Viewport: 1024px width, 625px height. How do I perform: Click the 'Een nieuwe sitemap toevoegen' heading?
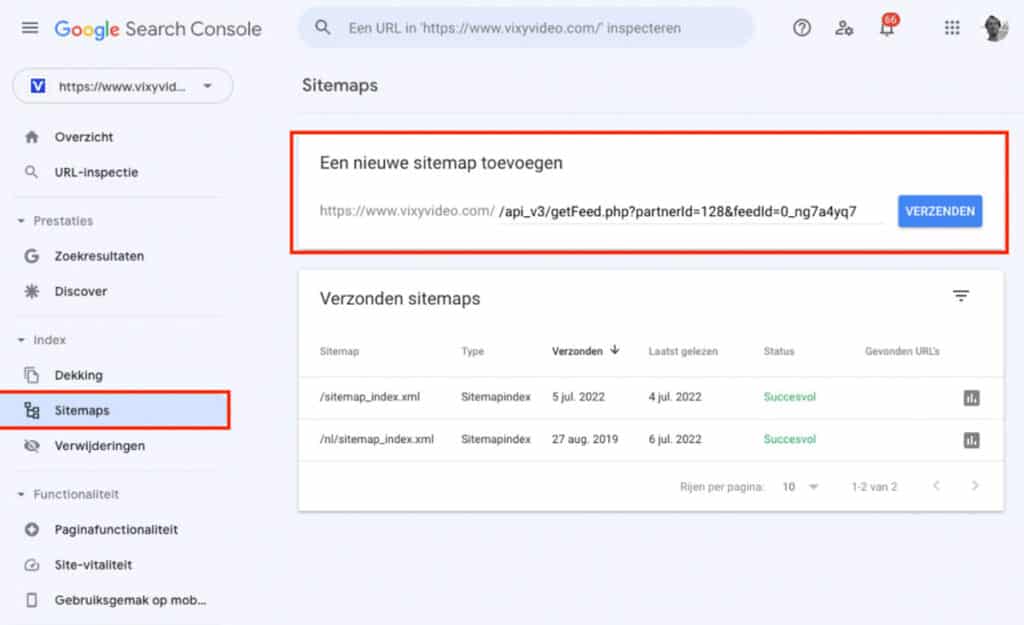tap(441, 163)
